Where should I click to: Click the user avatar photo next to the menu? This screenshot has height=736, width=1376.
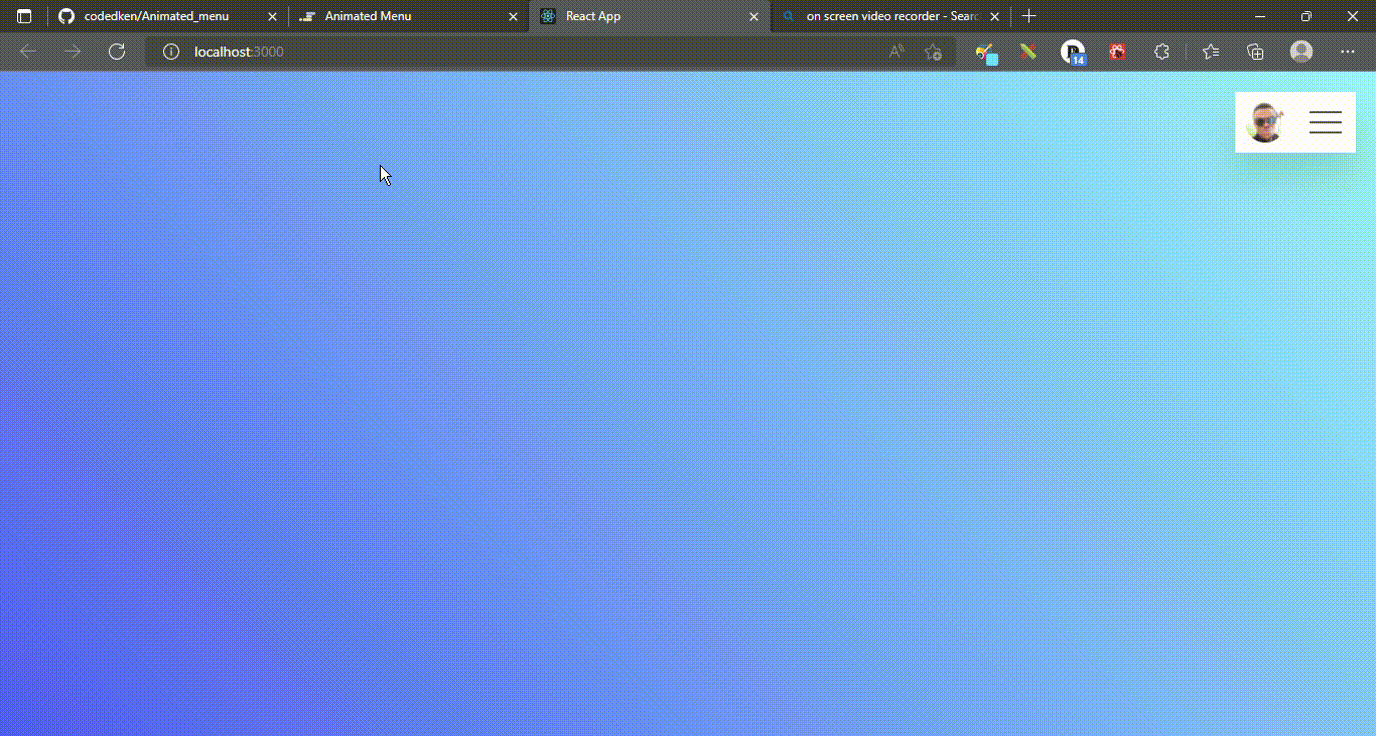tap(1265, 122)
